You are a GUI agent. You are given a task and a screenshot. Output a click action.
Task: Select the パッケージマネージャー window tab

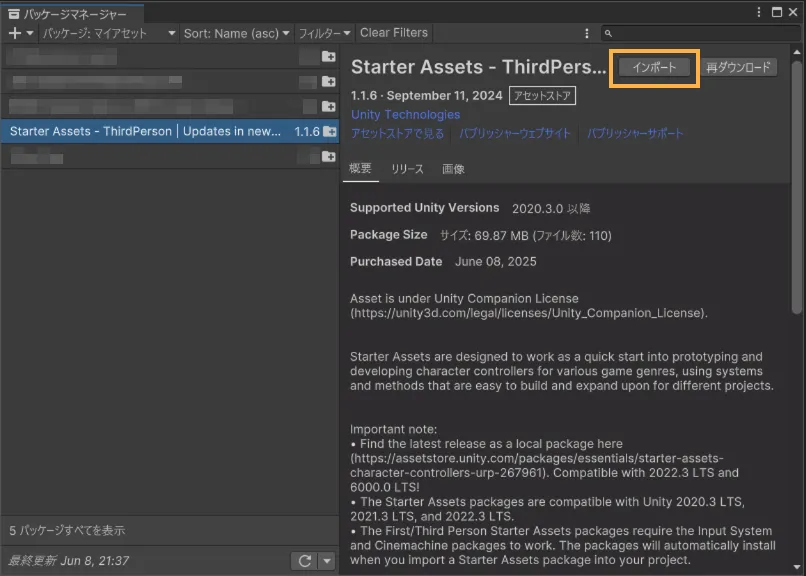point(72,14)
